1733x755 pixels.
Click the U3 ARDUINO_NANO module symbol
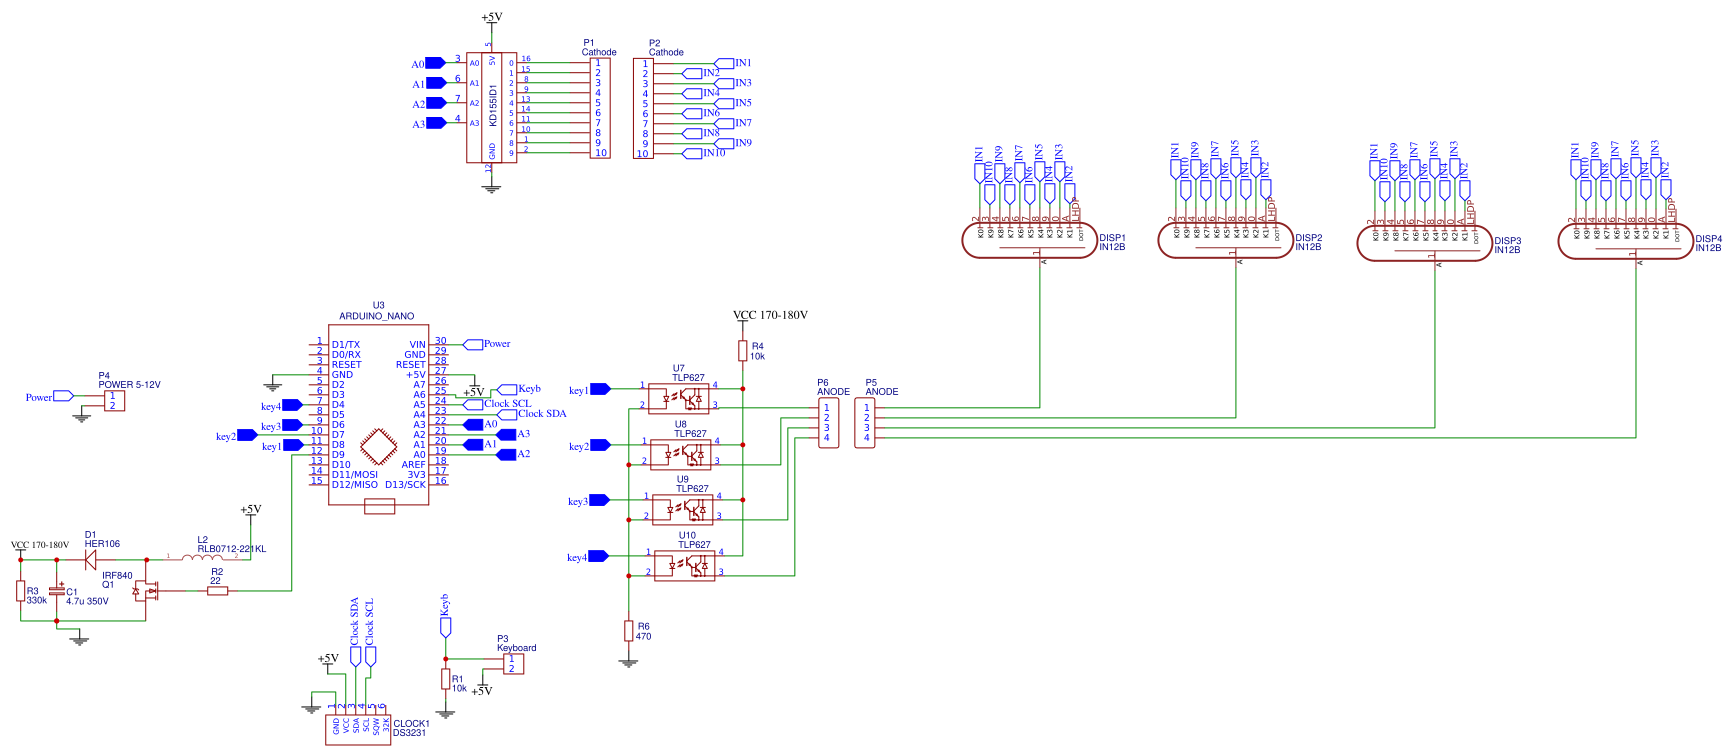coord(379,415)
